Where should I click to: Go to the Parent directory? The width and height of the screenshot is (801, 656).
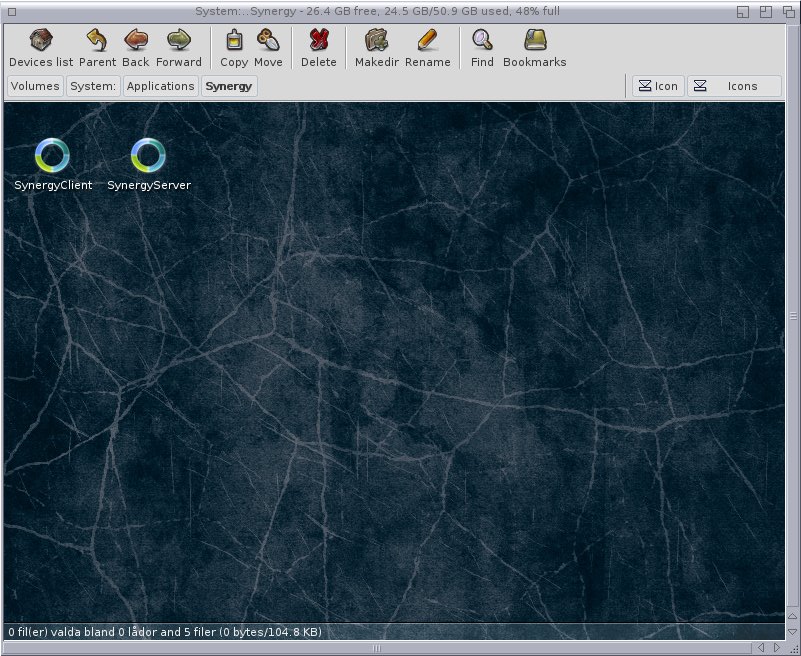[x=97, y=48]
